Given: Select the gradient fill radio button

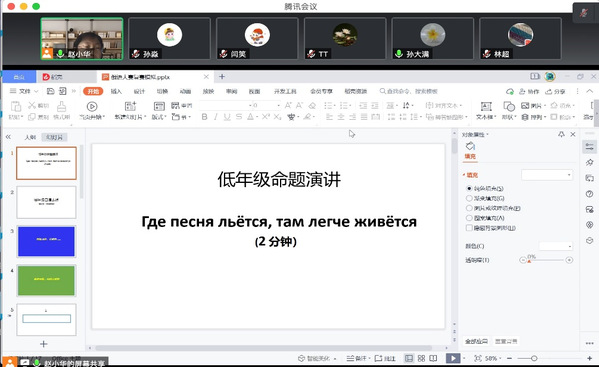Looking at the screenshot, I should (x=469, y=198).
